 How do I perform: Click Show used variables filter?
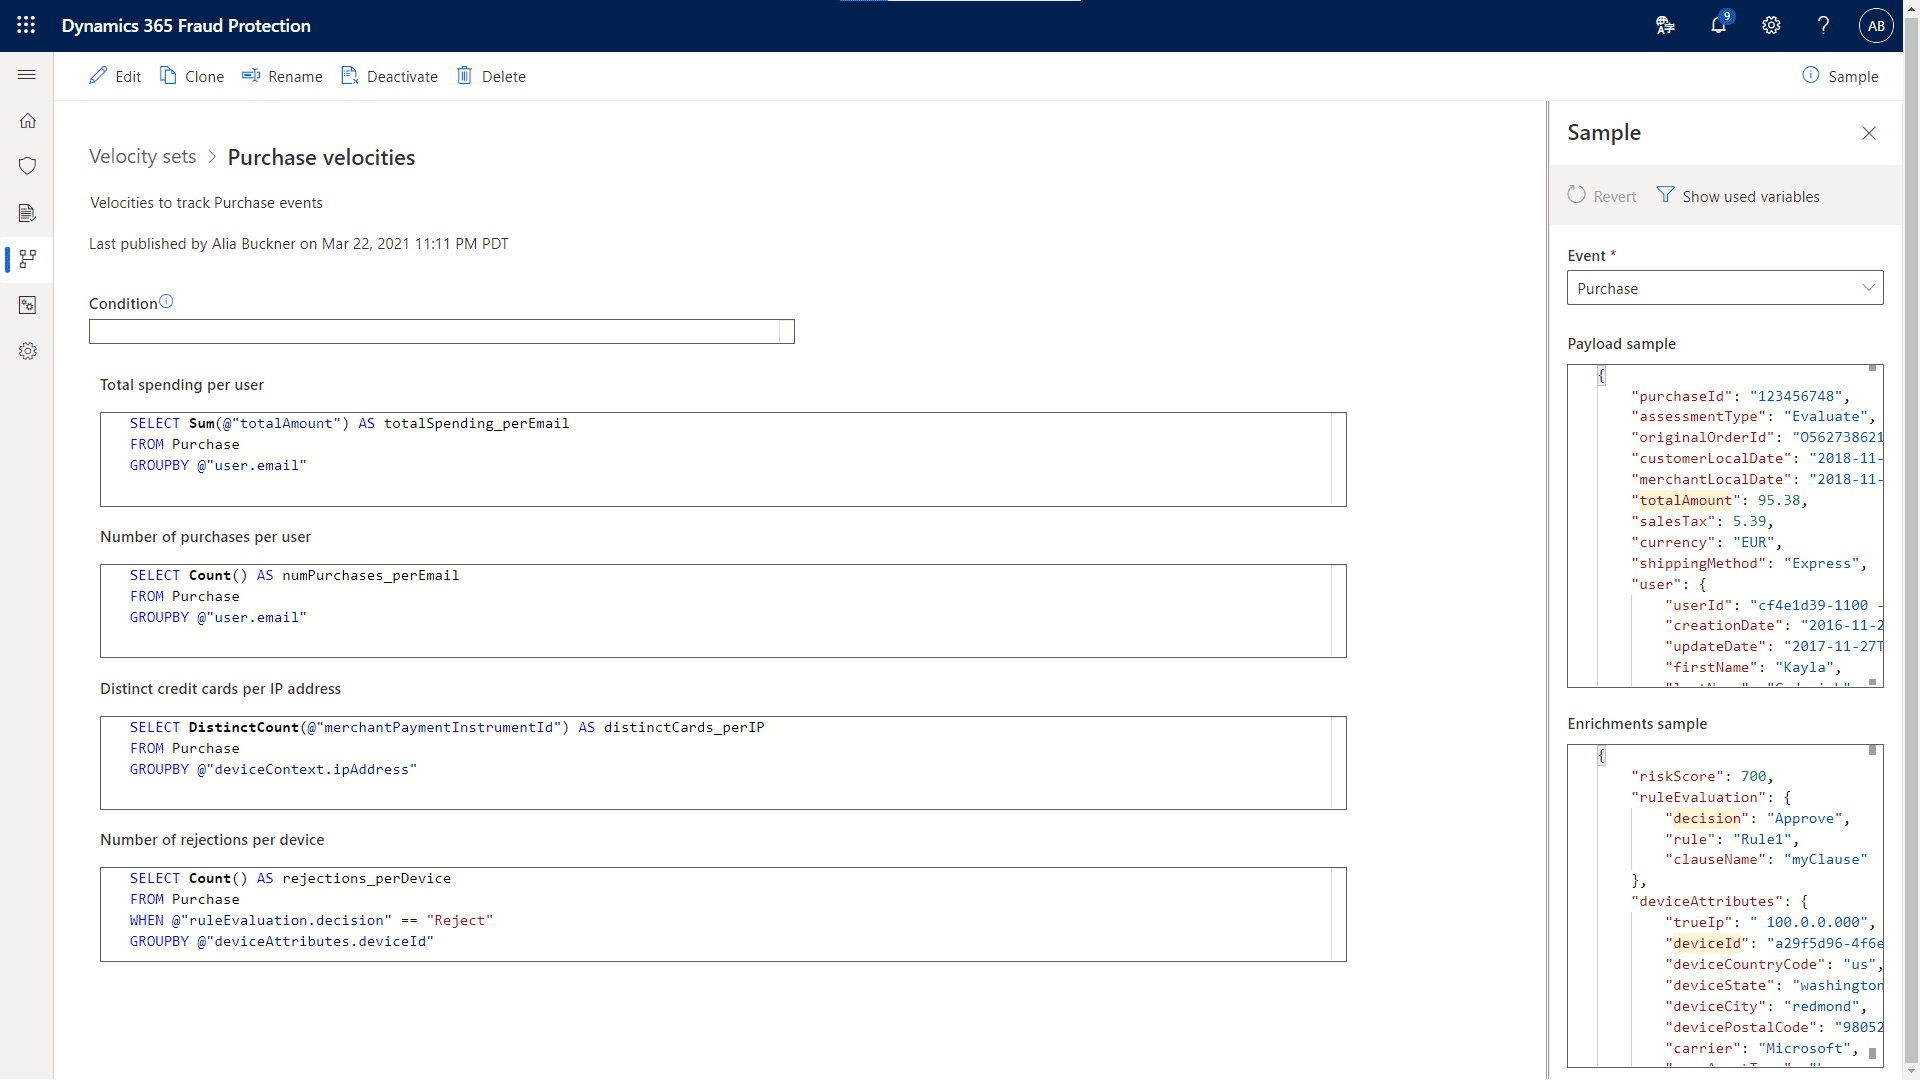(x=1738, y=196)
